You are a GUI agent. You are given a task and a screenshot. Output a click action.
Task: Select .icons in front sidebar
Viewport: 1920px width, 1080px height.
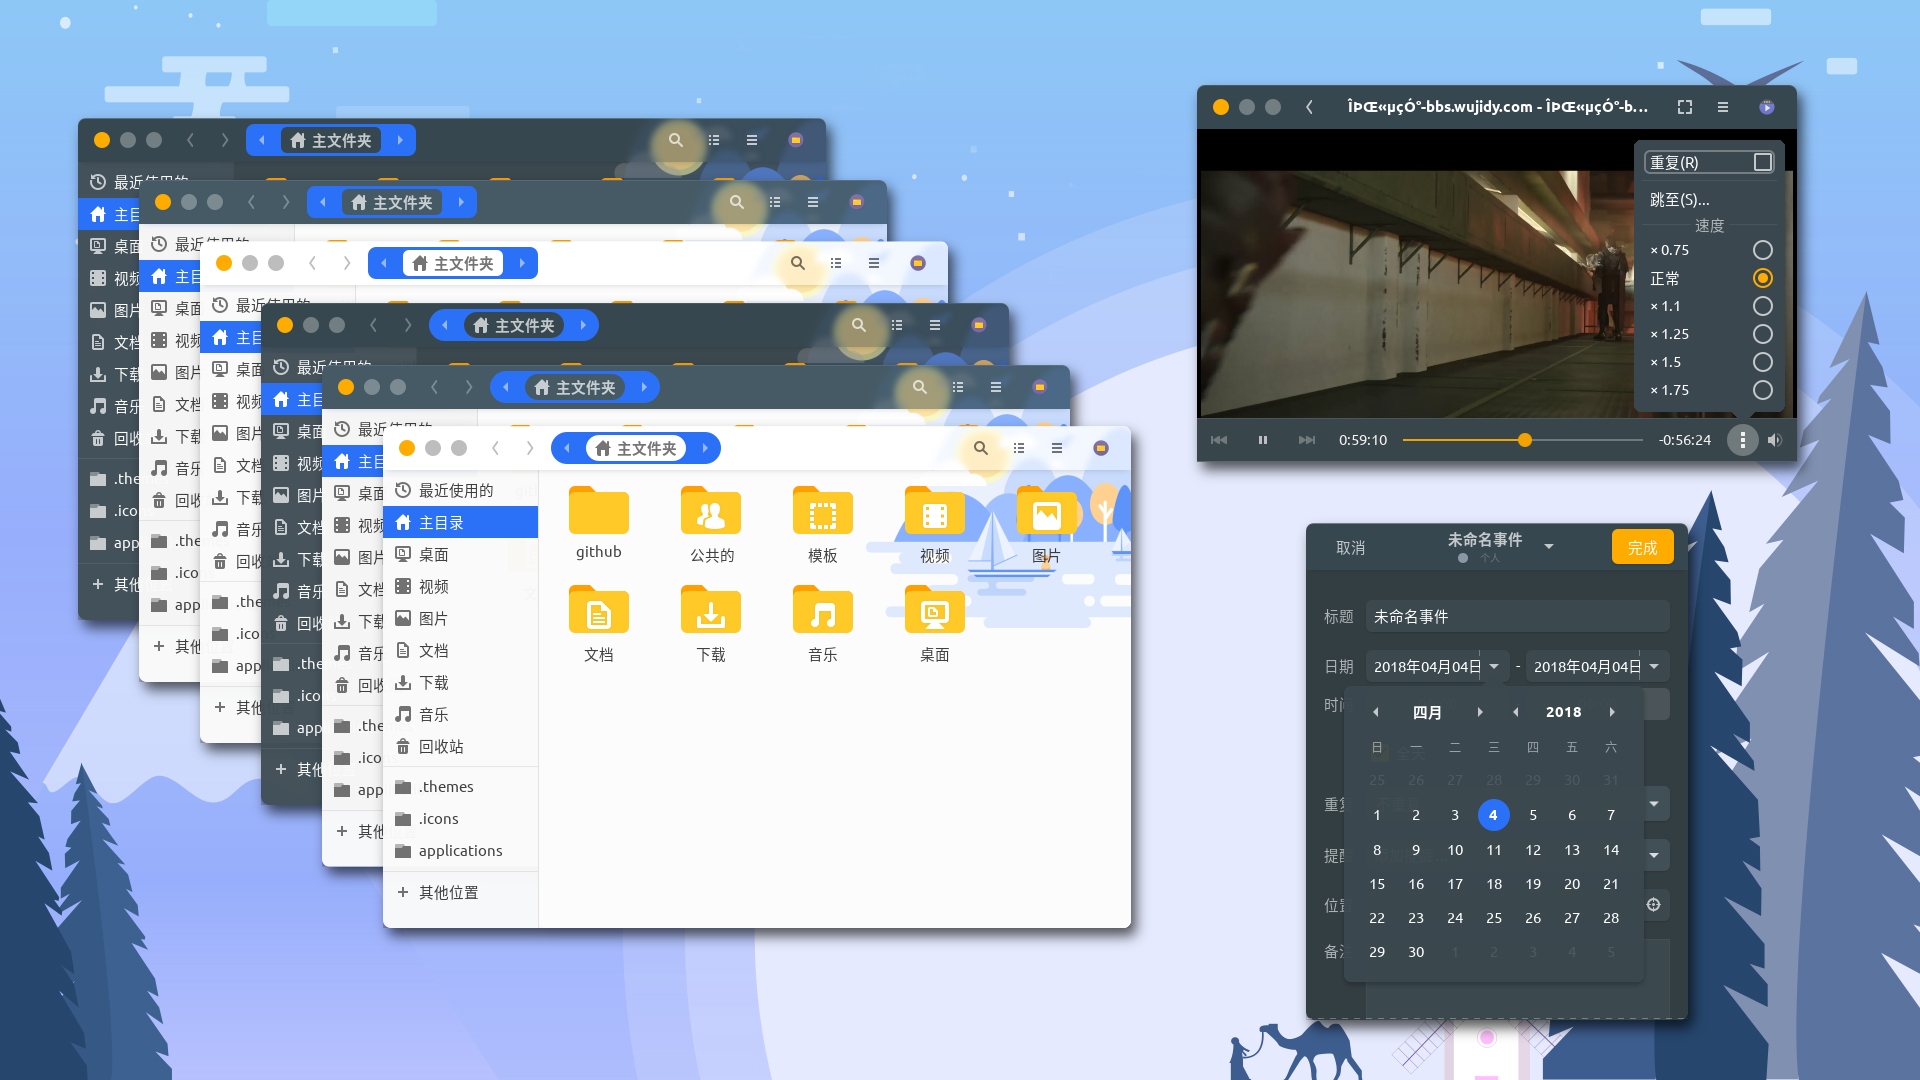(461, 818)
